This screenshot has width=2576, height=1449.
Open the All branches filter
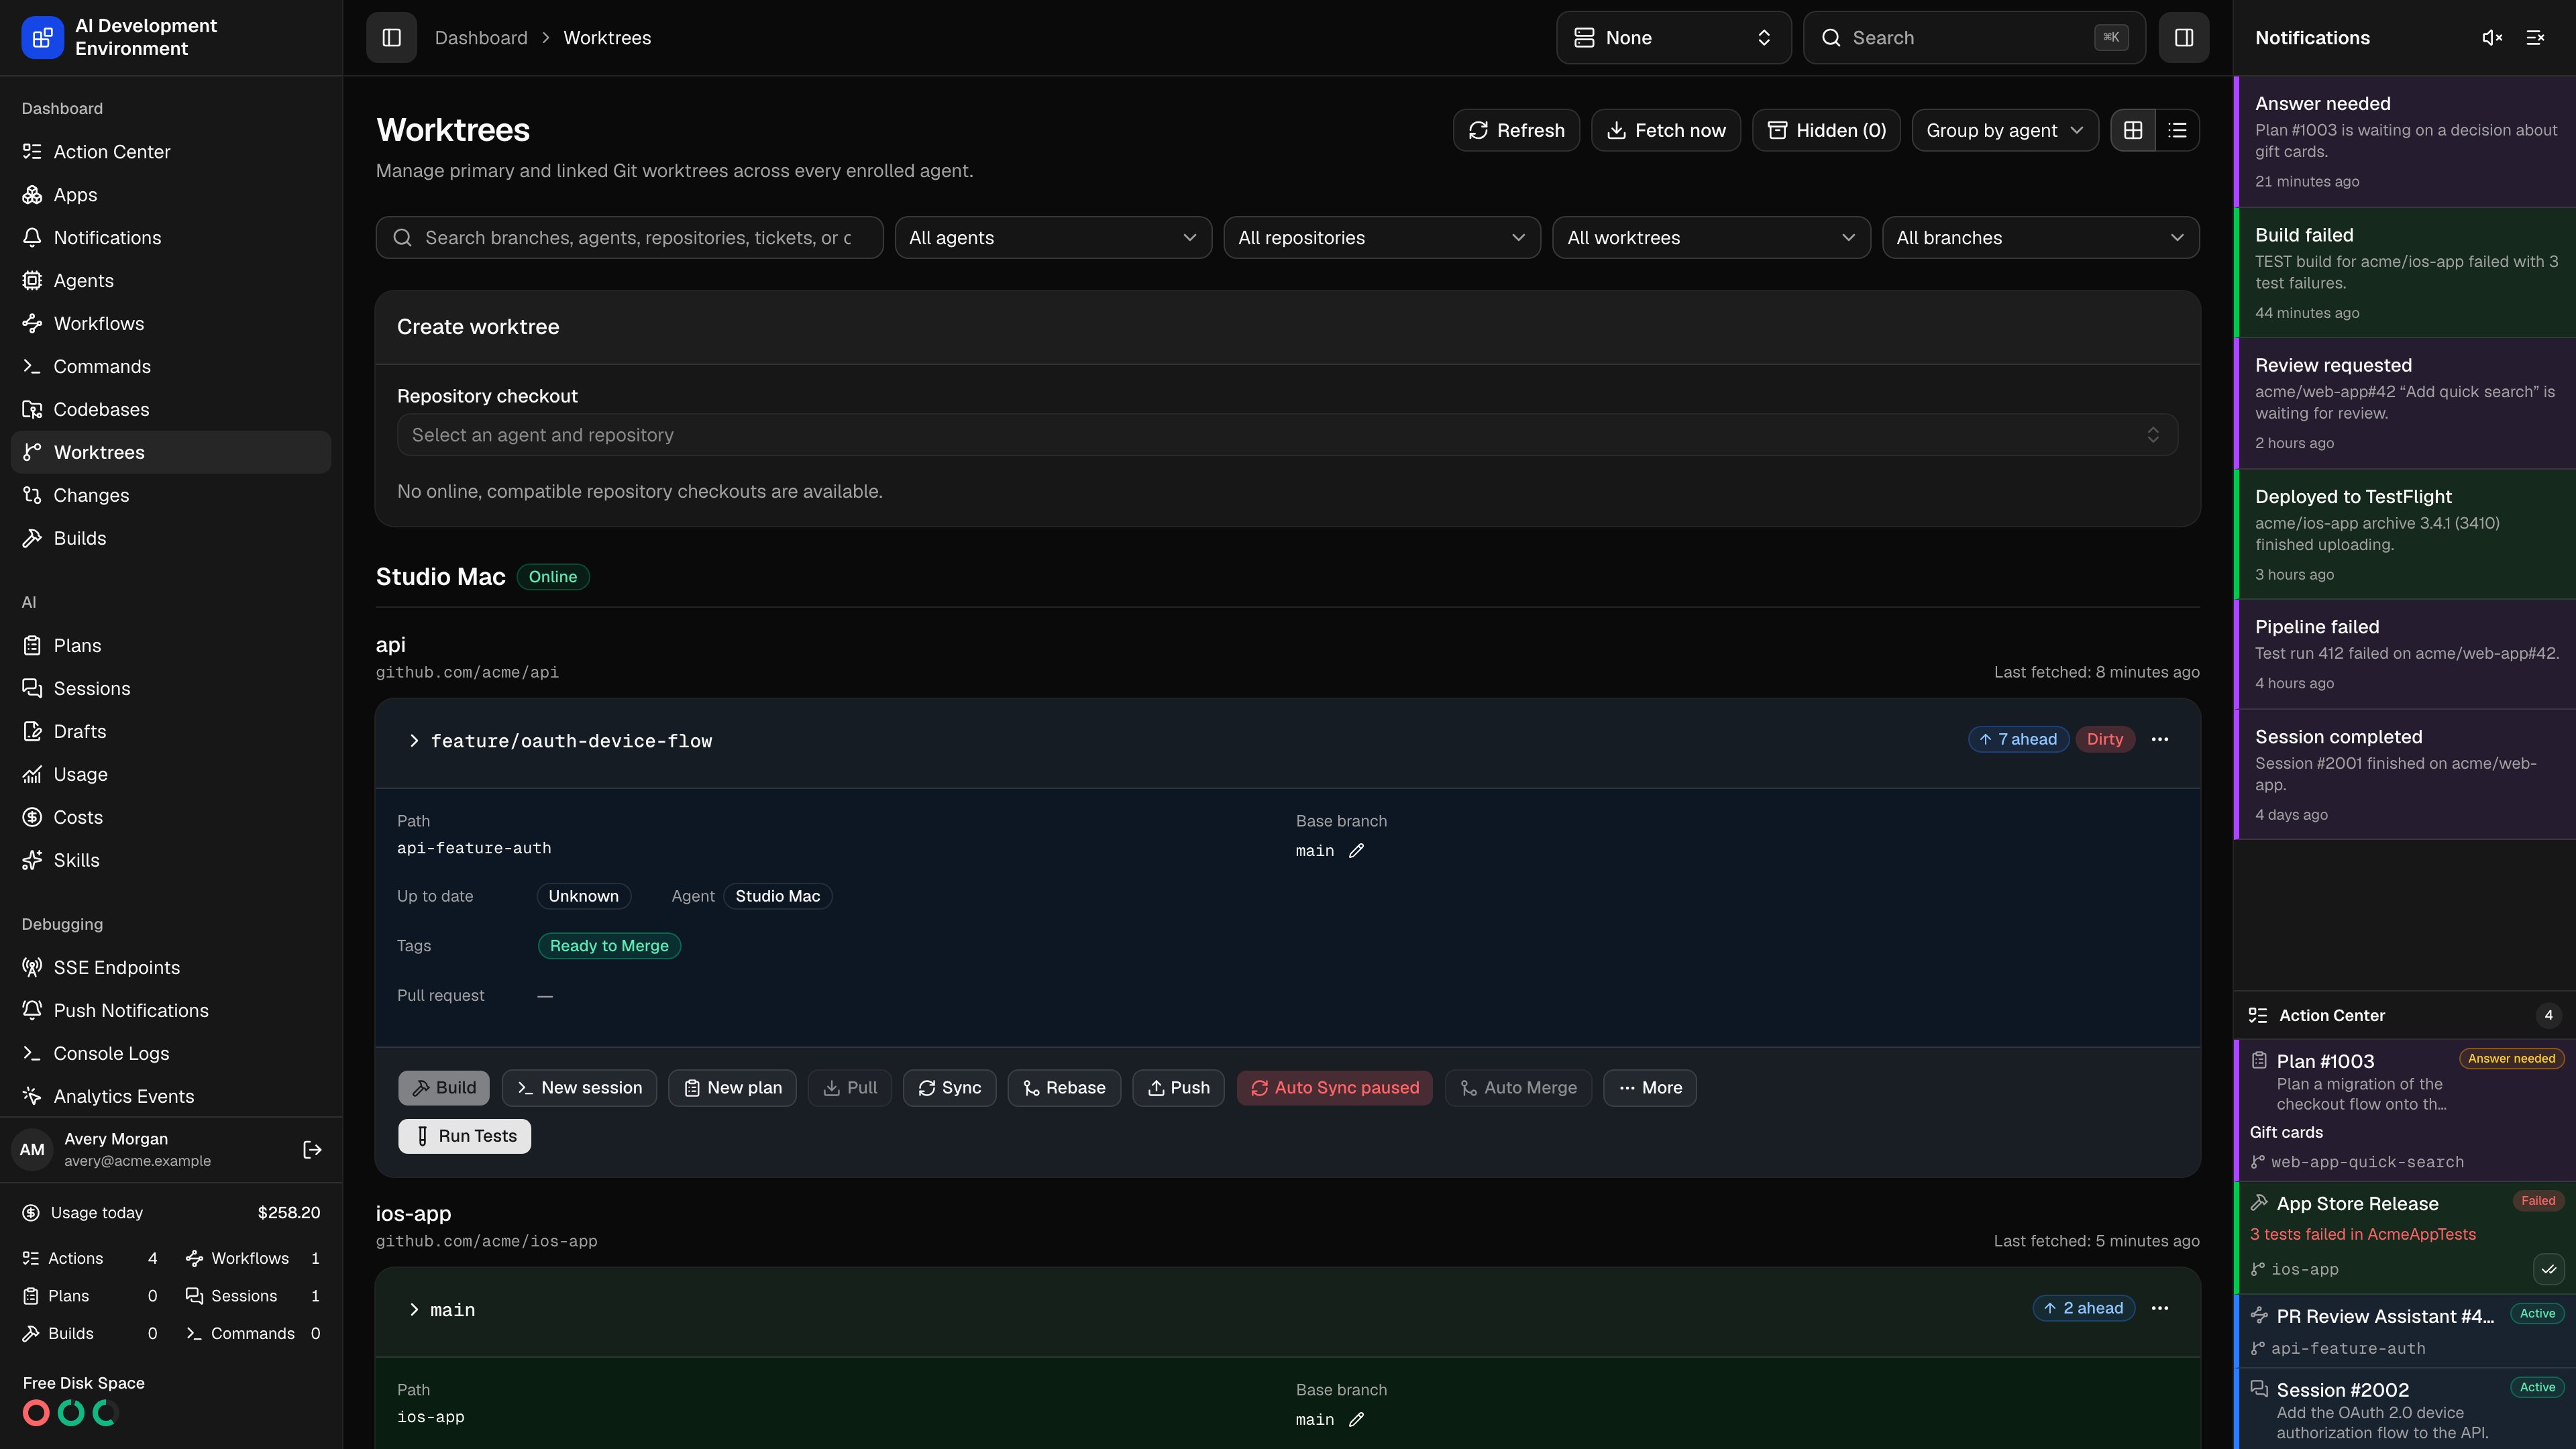point(2040,238)
